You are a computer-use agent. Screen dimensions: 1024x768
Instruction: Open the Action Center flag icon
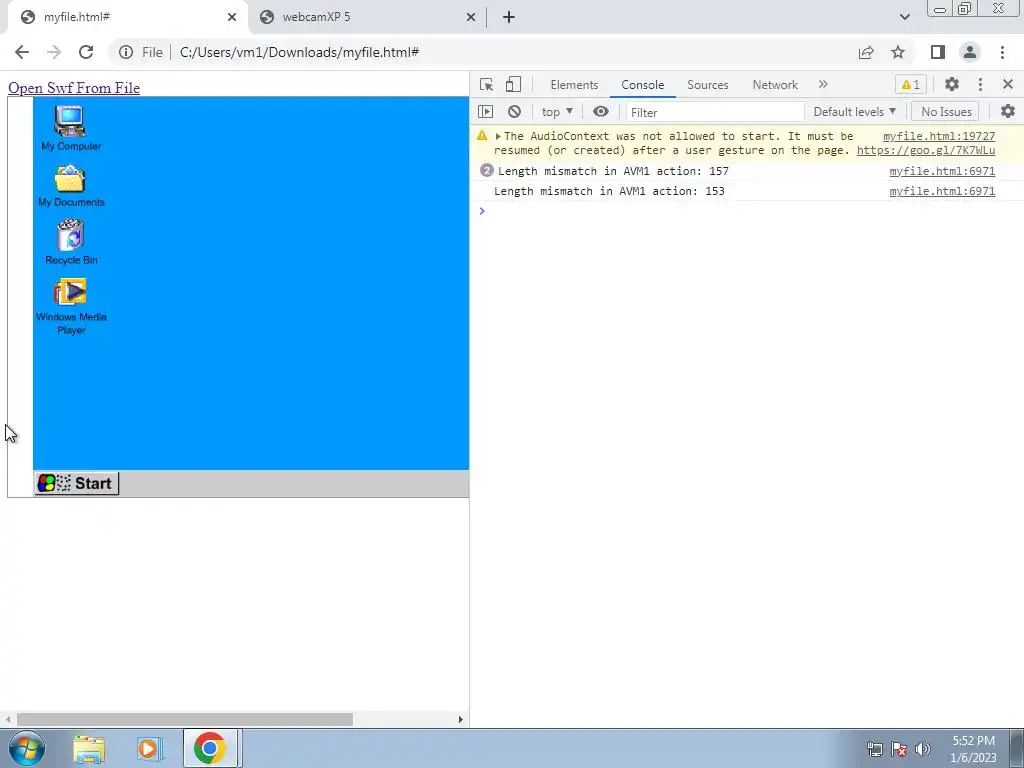click(x=899, y=749)
